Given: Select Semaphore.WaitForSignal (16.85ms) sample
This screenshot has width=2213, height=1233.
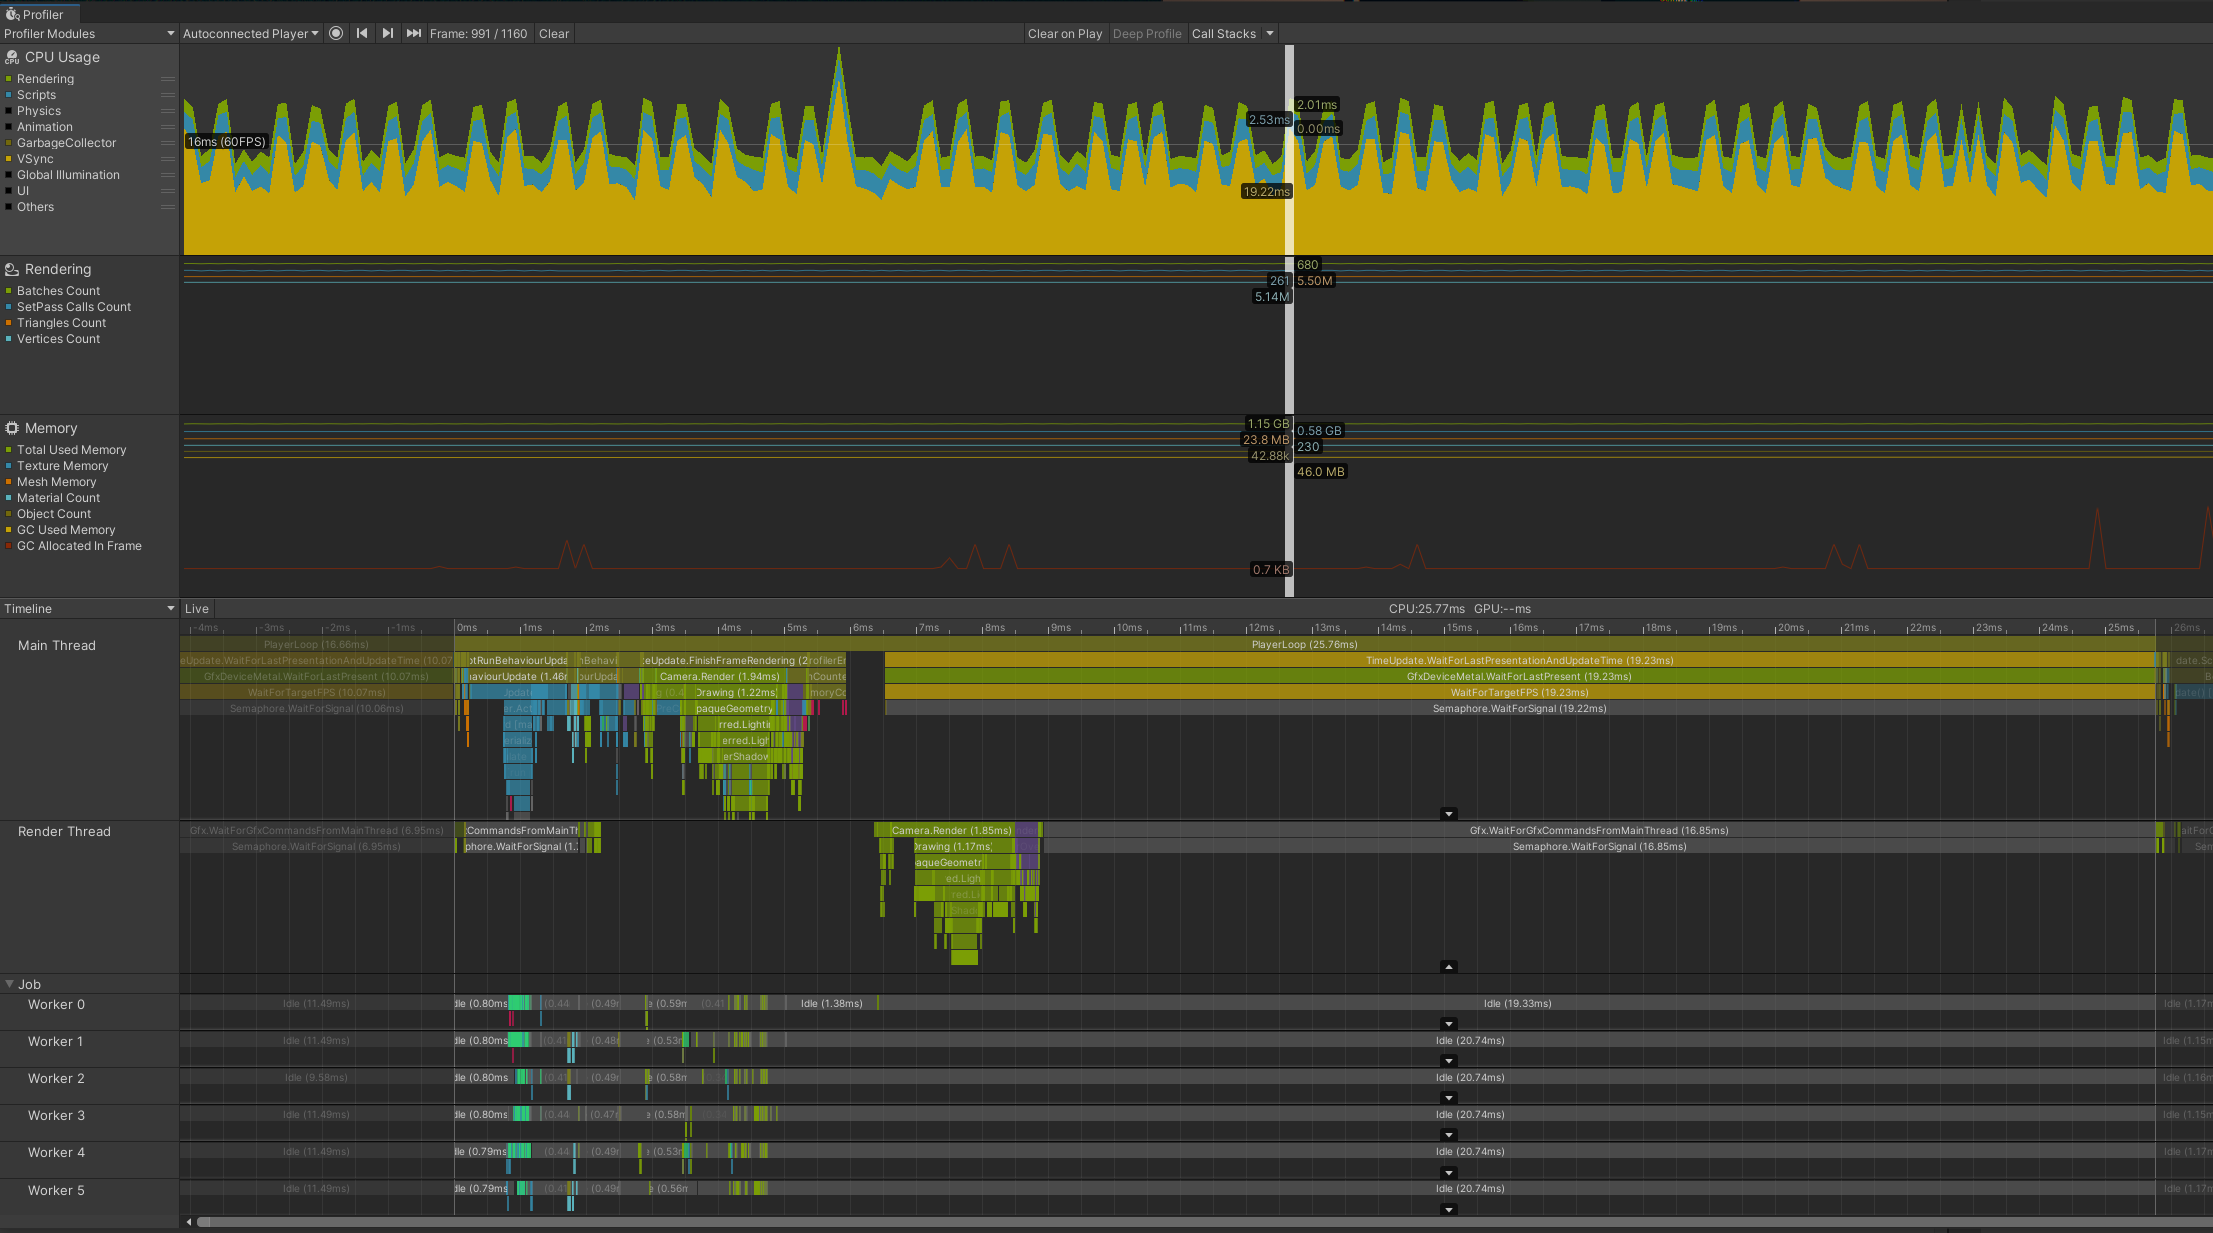Looking at the screenshot, I should pos(1599,846).
